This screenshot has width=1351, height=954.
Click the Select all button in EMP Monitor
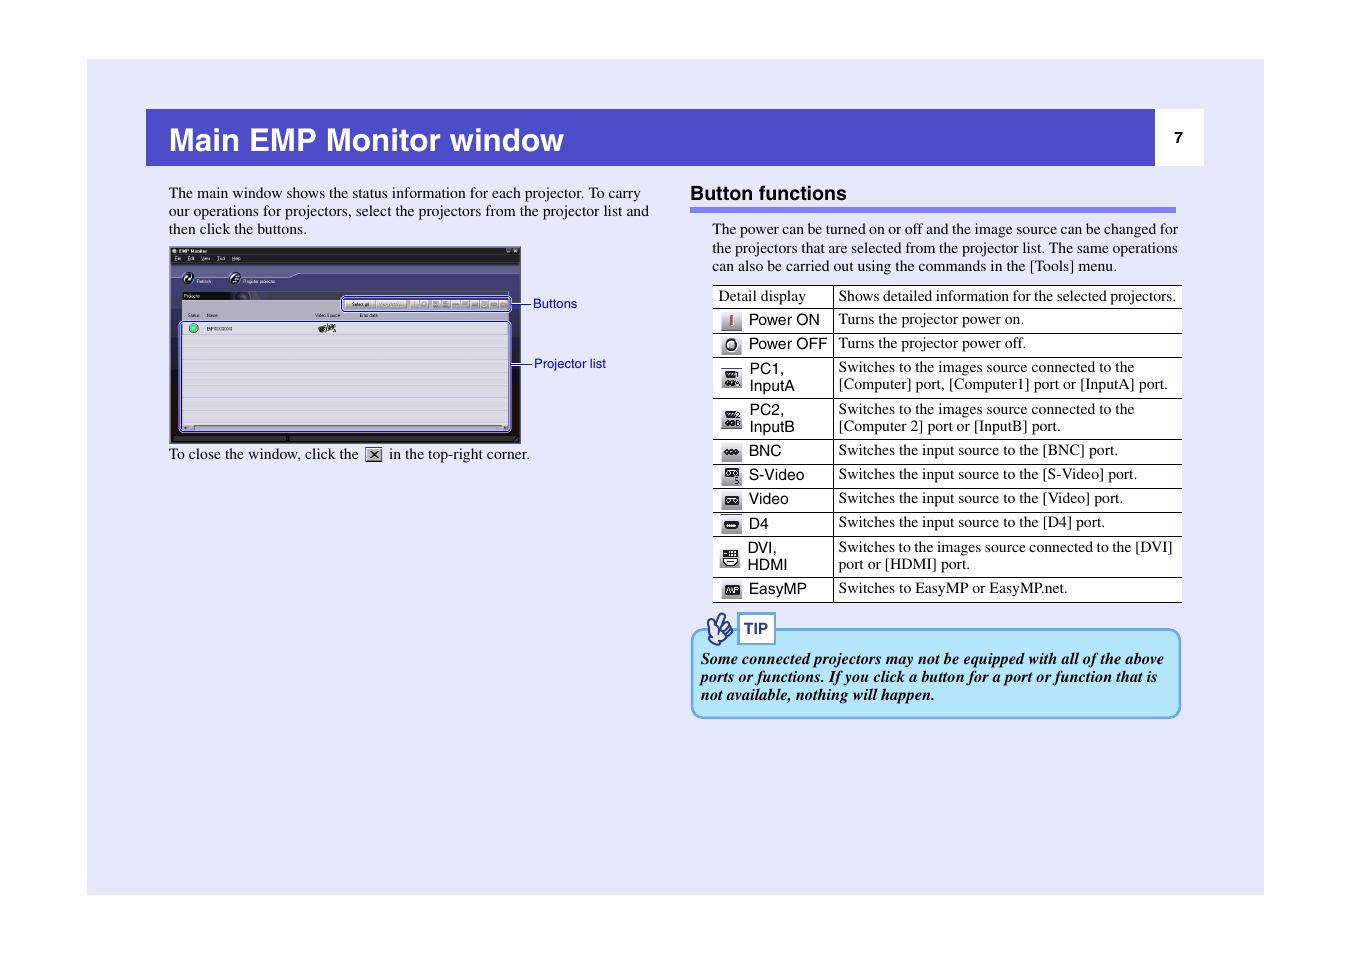coord(360,304)
